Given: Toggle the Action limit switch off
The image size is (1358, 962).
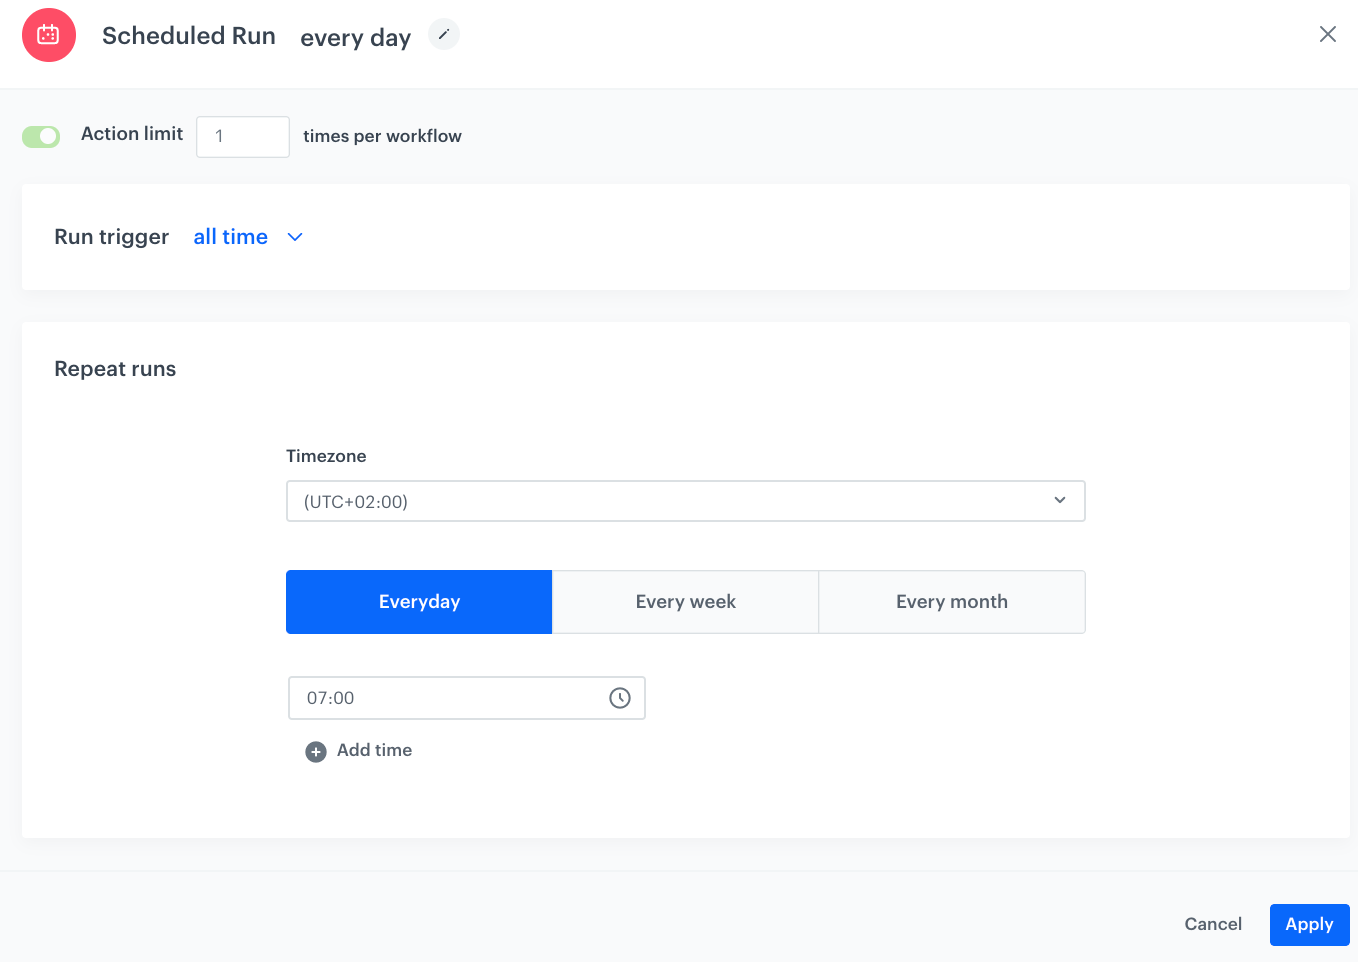Looking at the screenshot, I should [41, 135].
